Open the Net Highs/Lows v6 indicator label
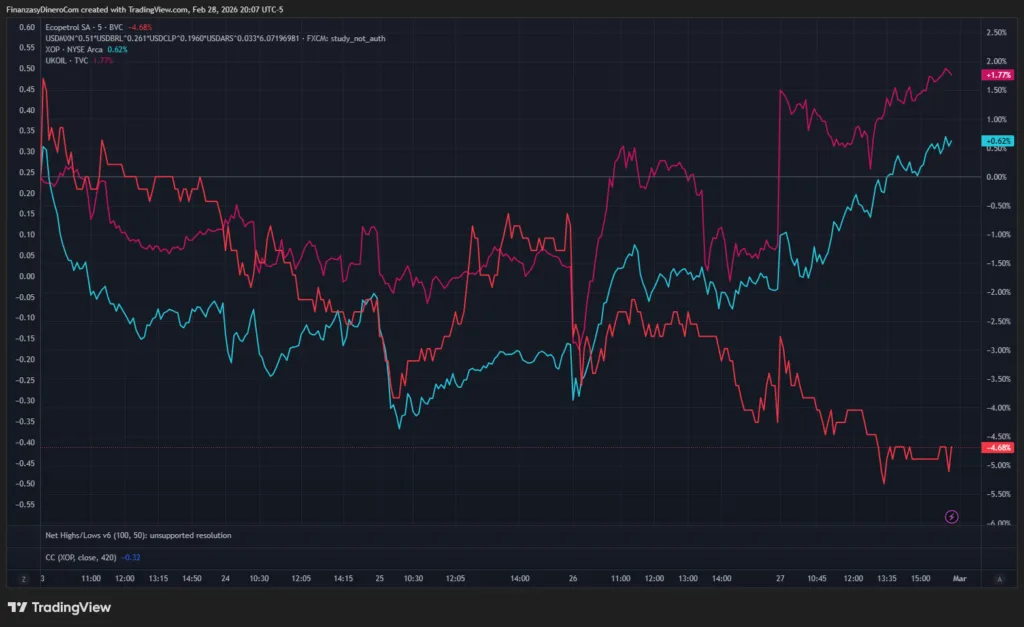 138,535
